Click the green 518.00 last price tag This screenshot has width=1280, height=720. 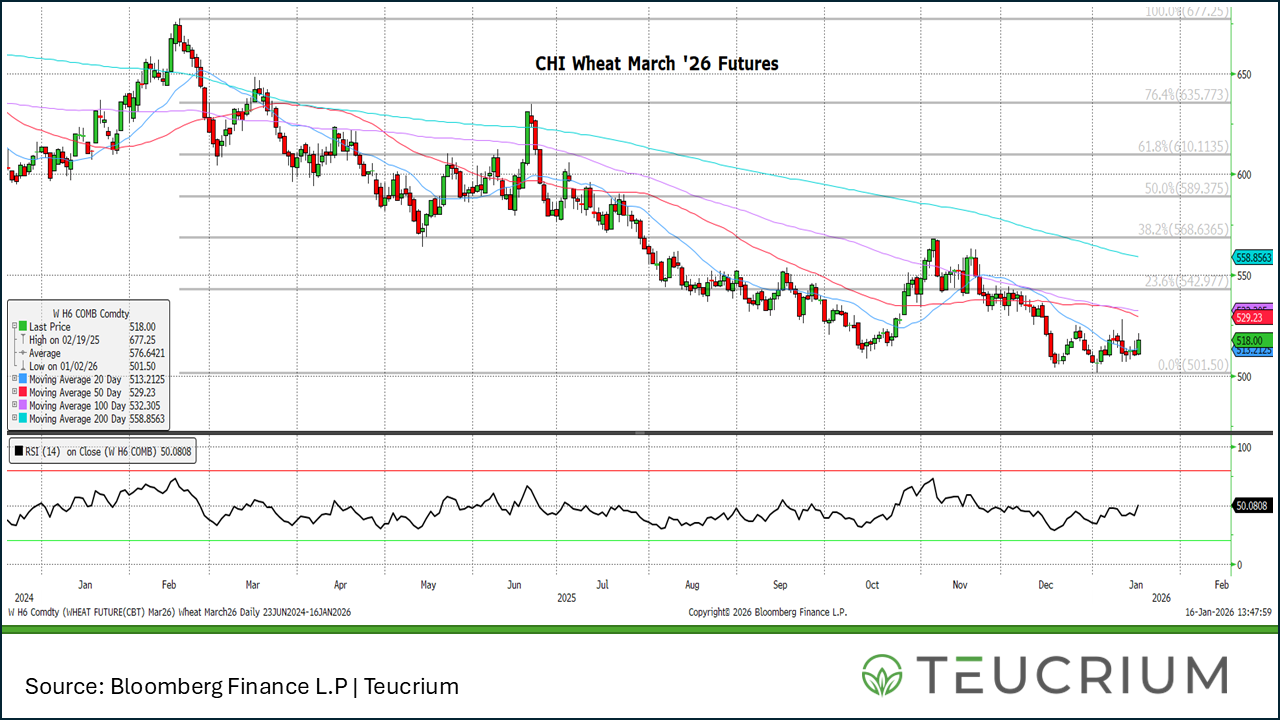(x=1252, y=341)
